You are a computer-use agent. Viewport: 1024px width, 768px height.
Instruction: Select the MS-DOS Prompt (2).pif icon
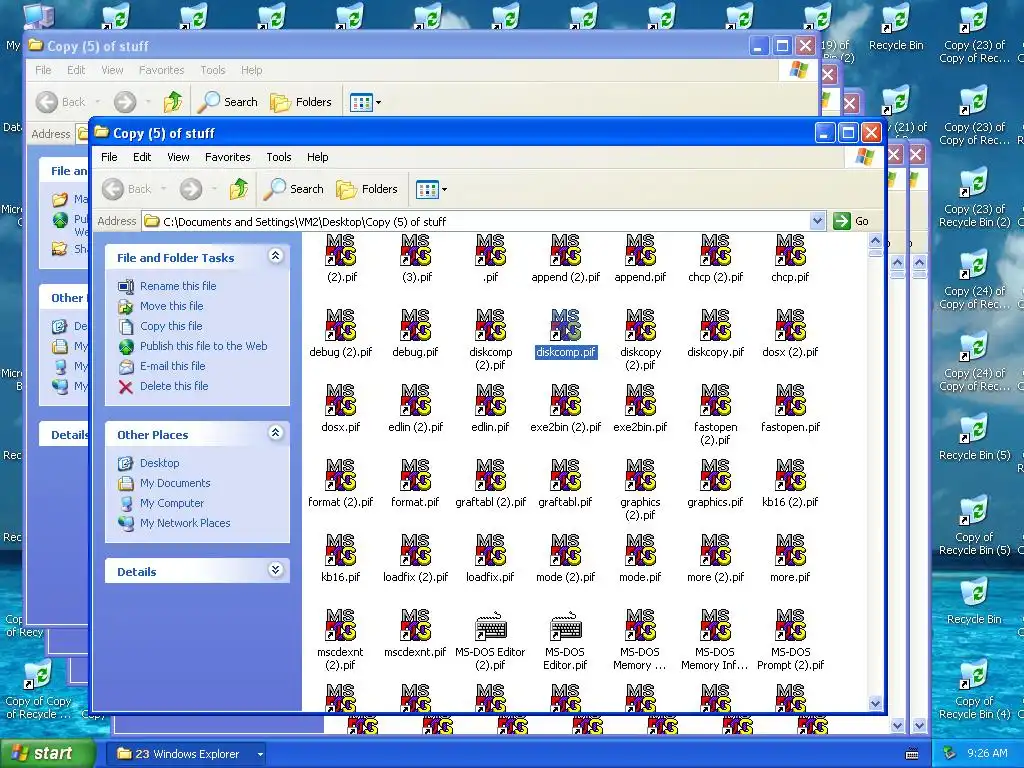(x=790, y=626)
